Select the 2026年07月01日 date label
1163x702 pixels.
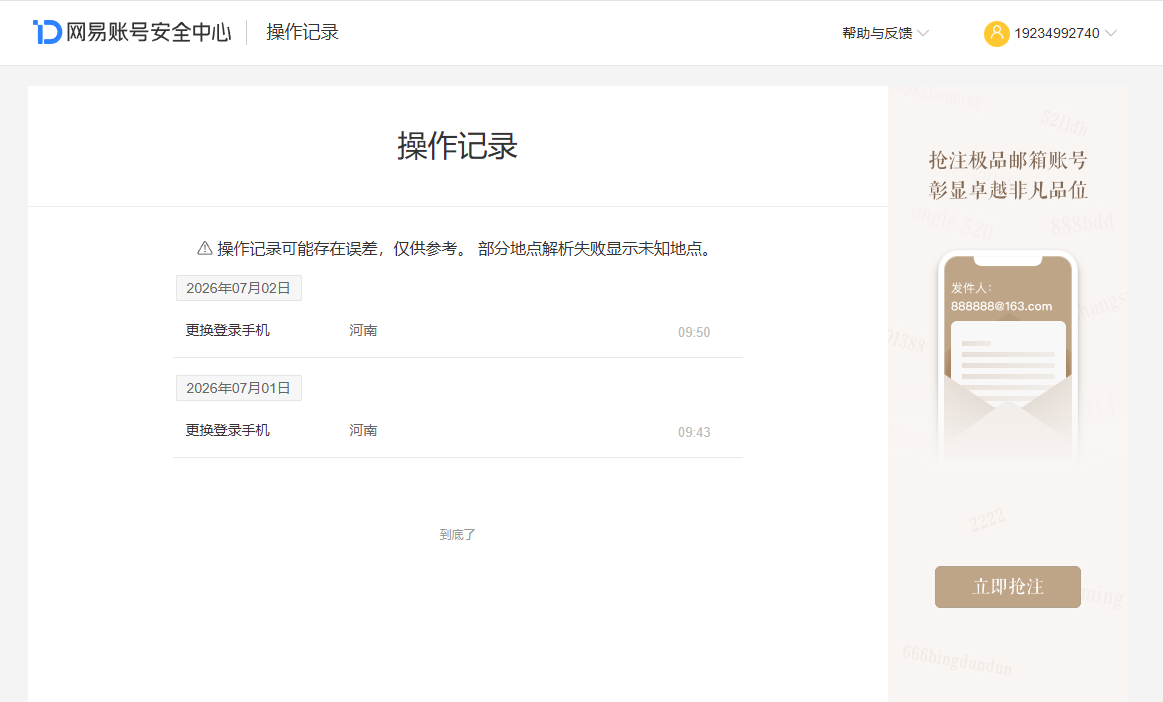click(x=238, y=388)
